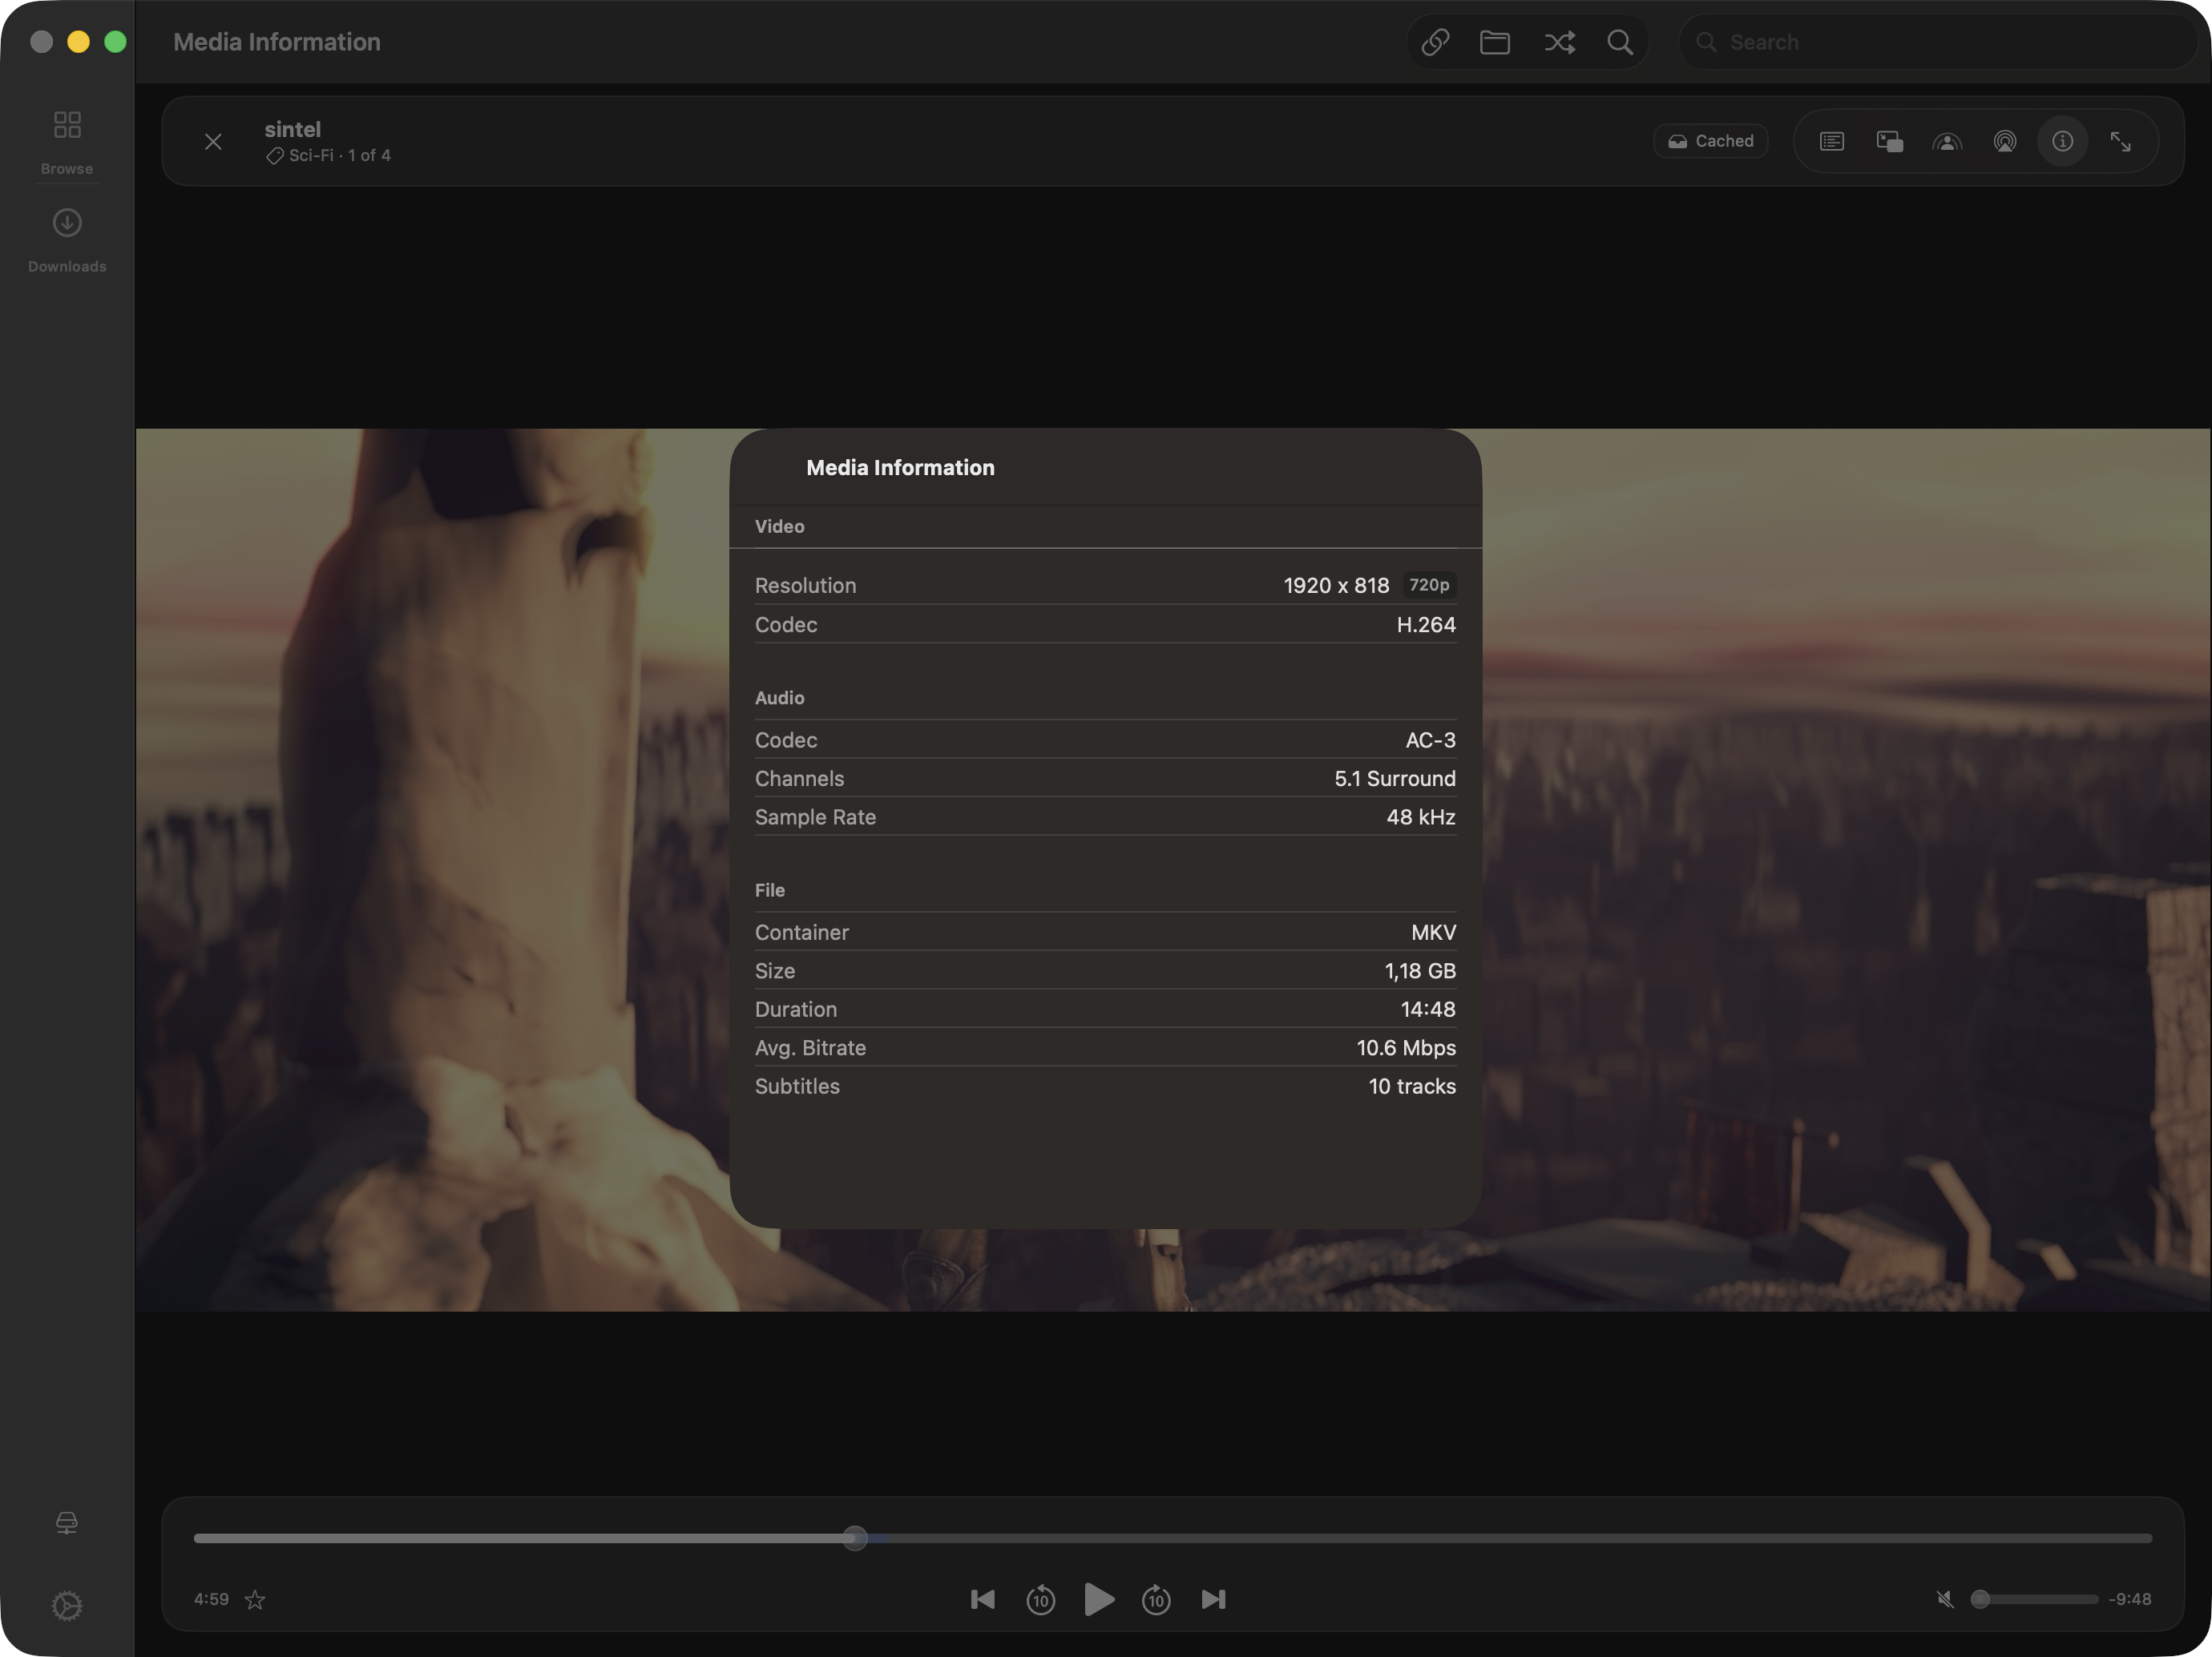Click the Media Information panel heading

[900, 467]
